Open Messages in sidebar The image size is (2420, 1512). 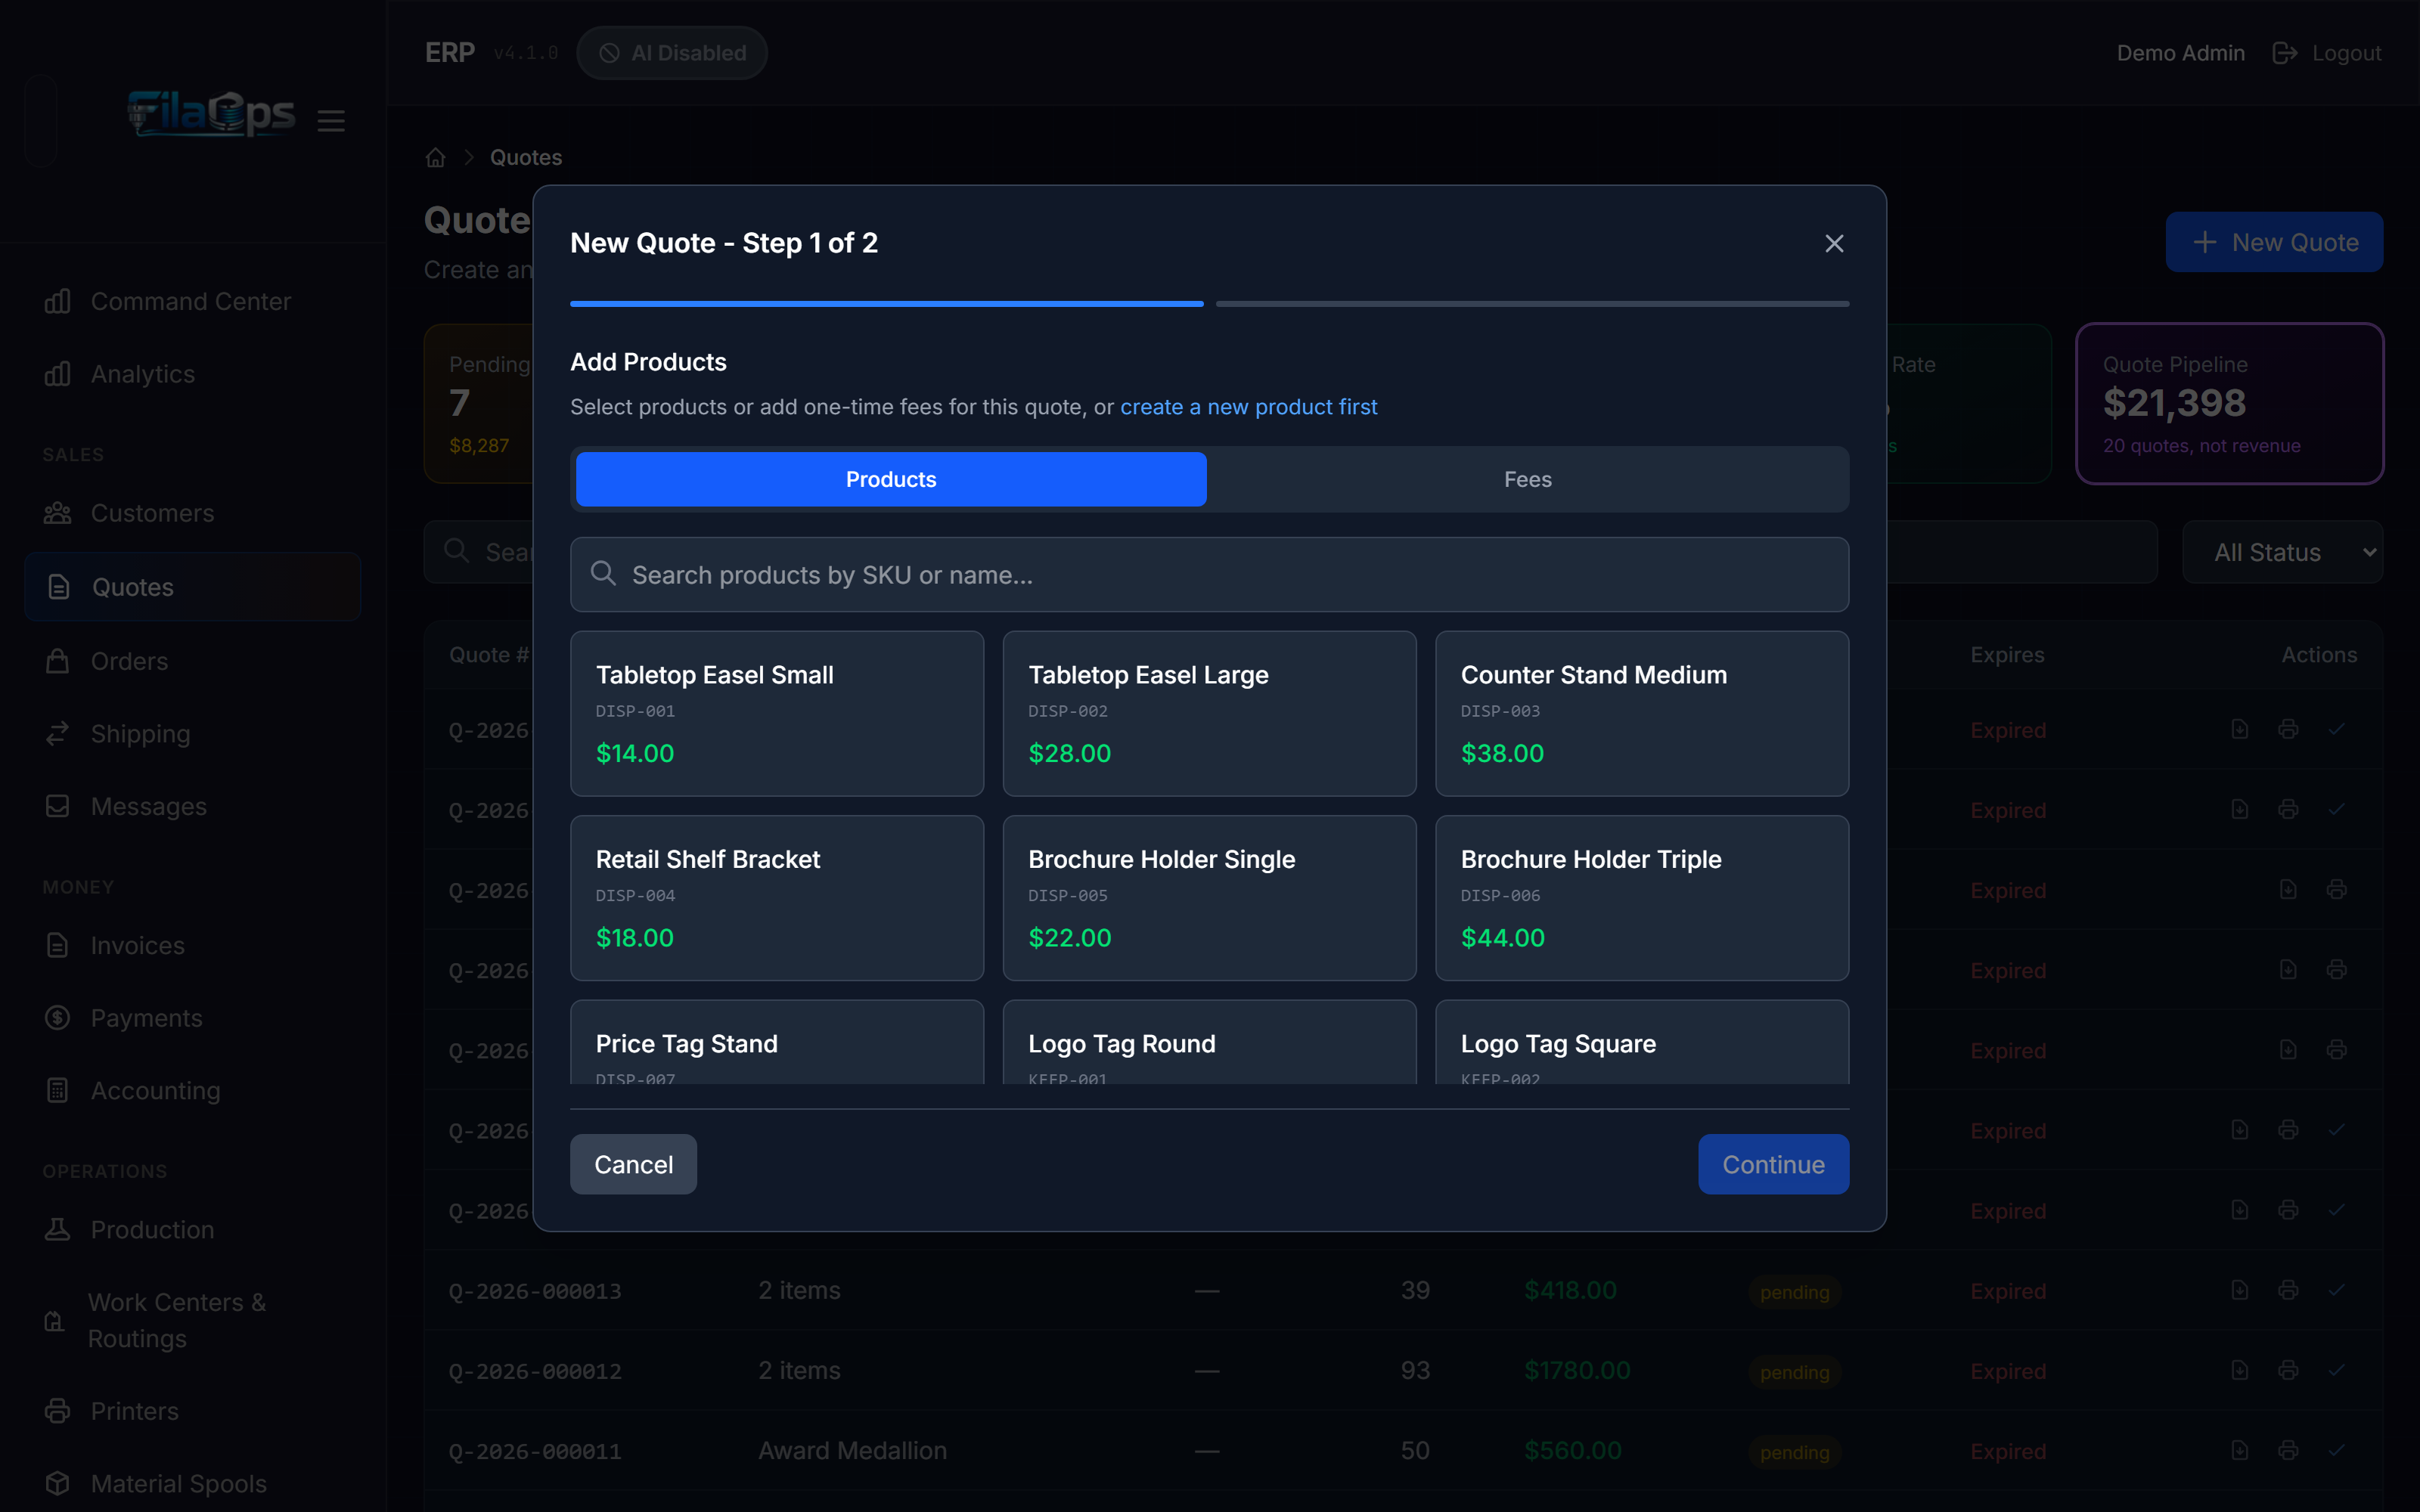pyautogui.click(x=191, y=806)
